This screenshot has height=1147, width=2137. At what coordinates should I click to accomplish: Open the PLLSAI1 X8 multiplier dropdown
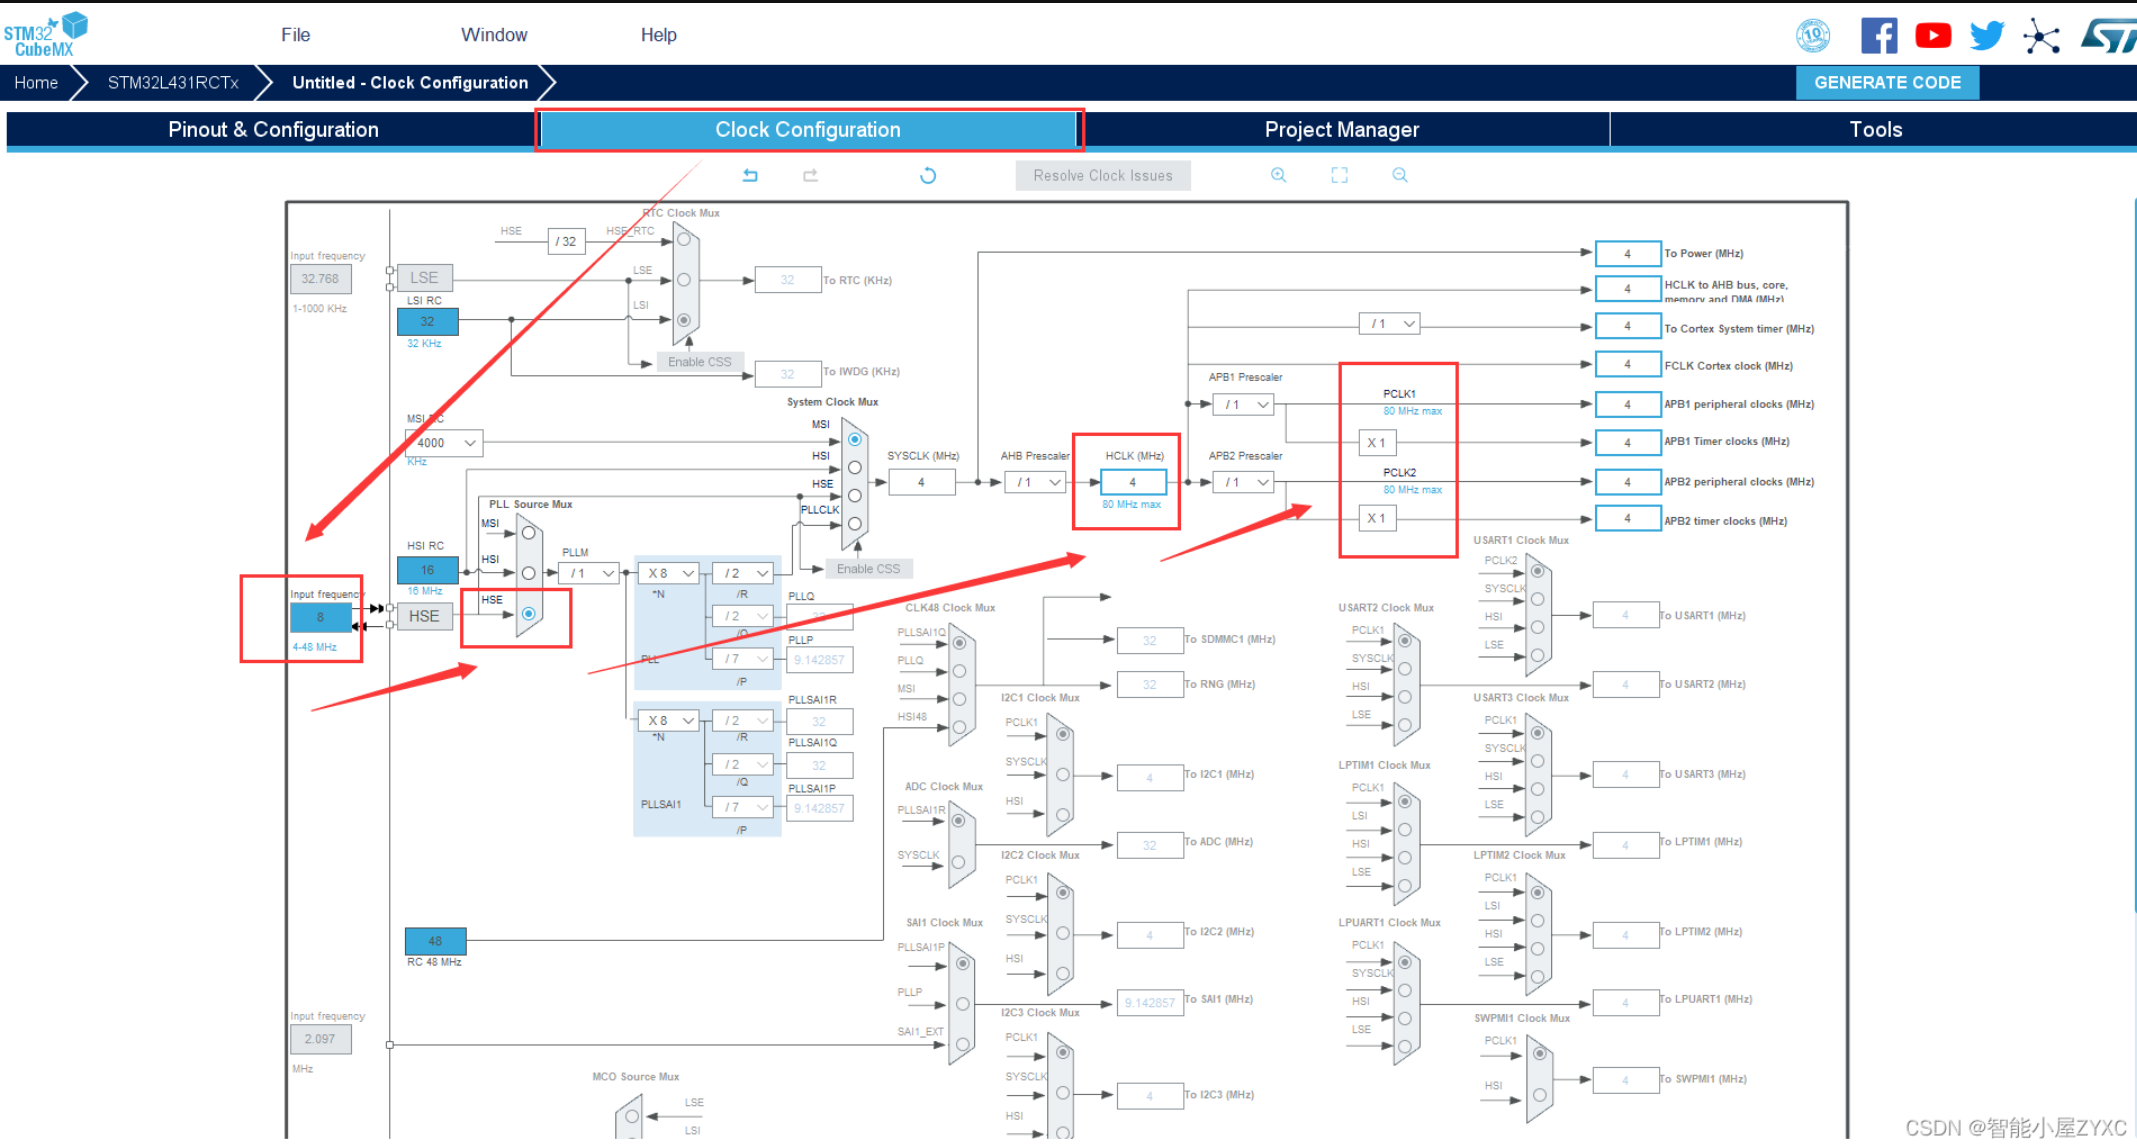(x=668, y=720)
